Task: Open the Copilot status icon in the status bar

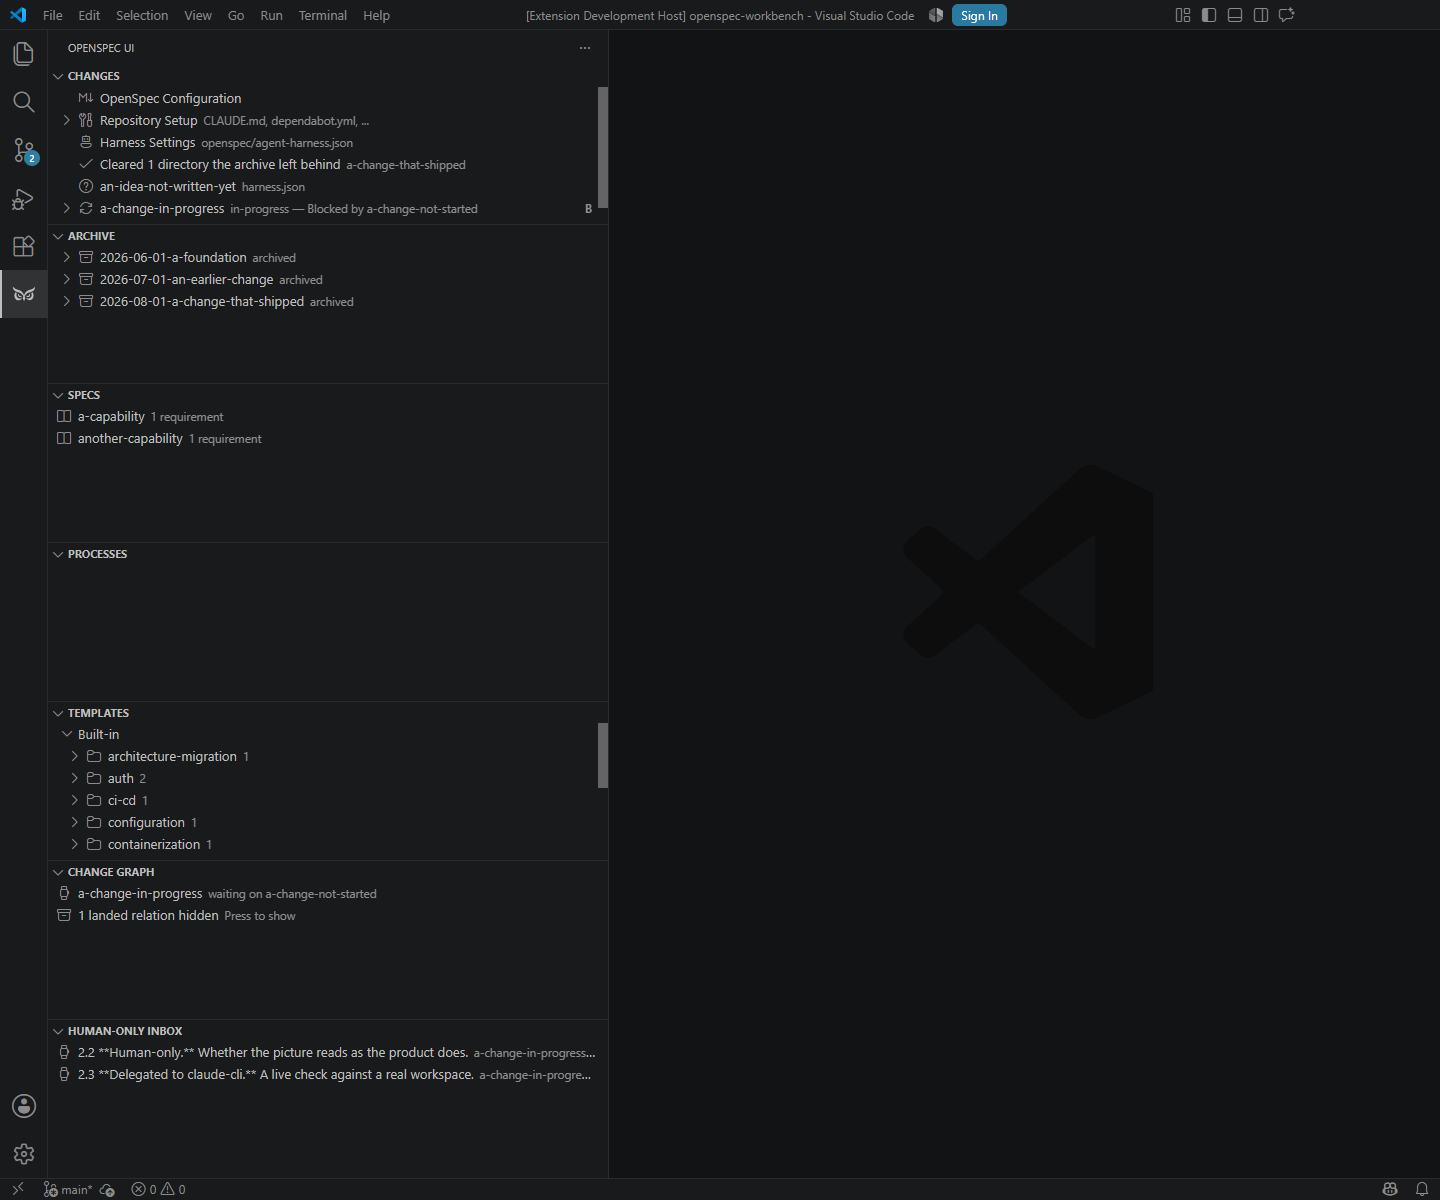Action: 1390,1189
